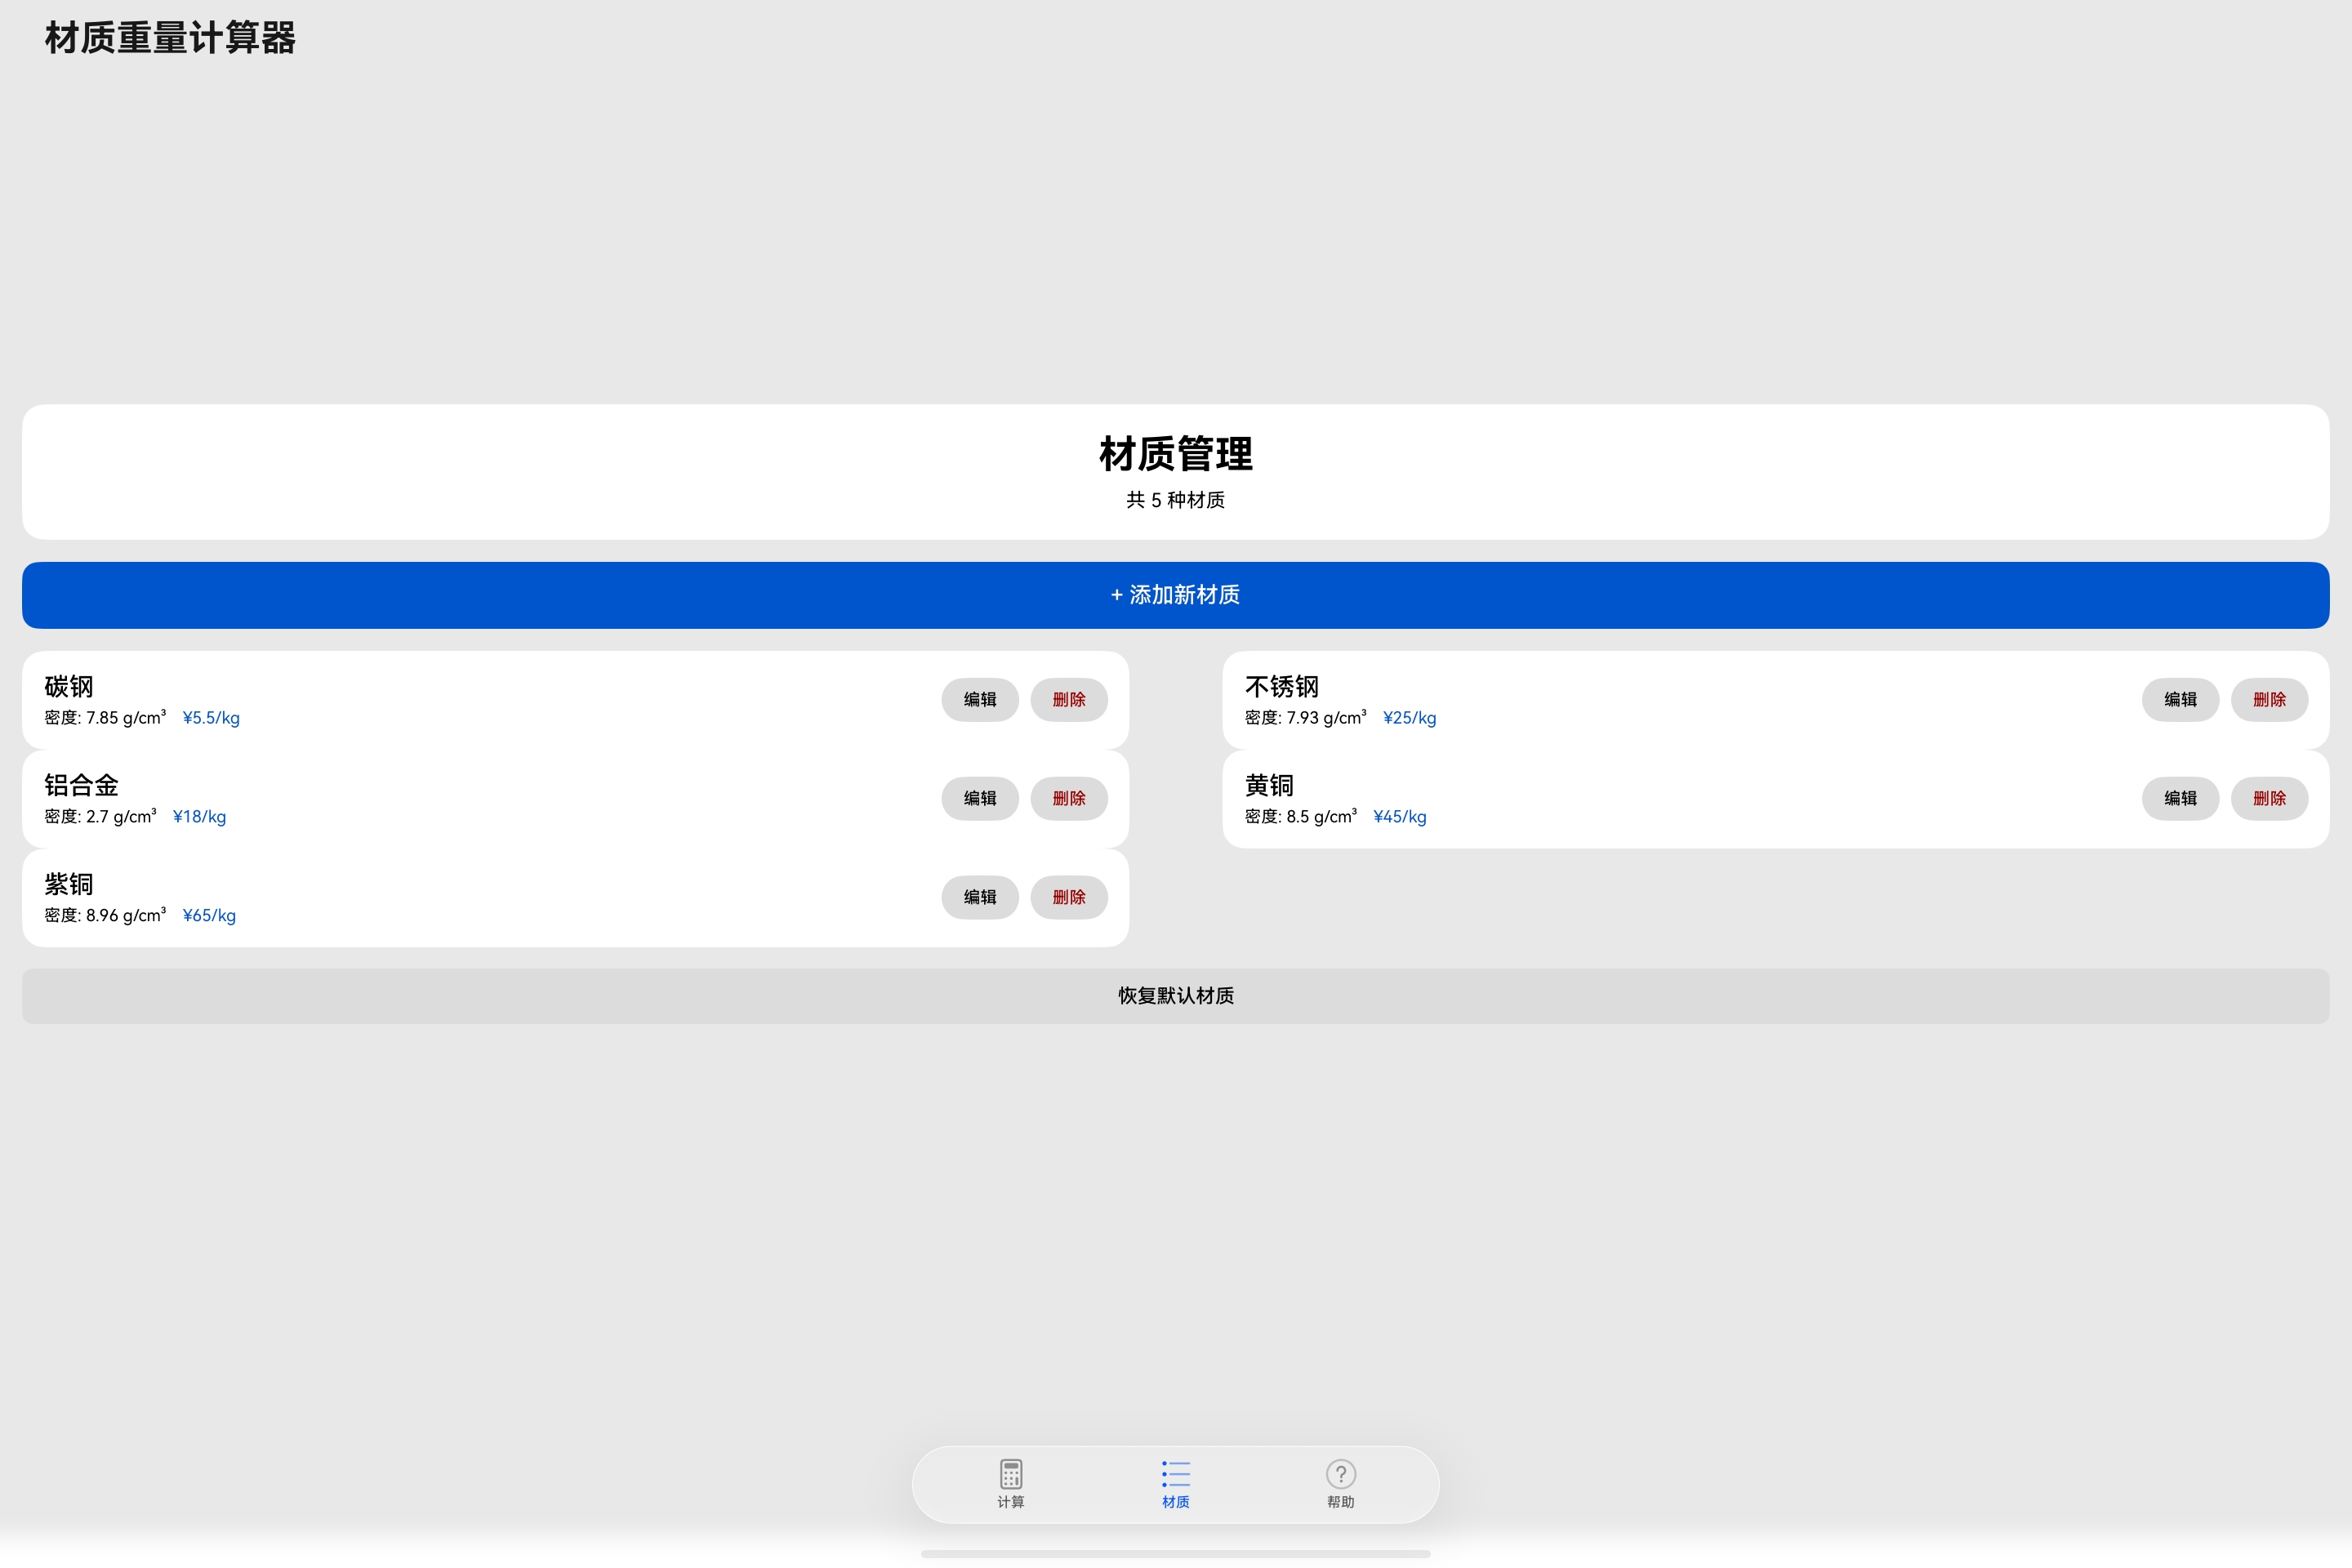2352x1568 pixels.
Task: Click the ¥45/kg price text
Action: (1400, 817)
